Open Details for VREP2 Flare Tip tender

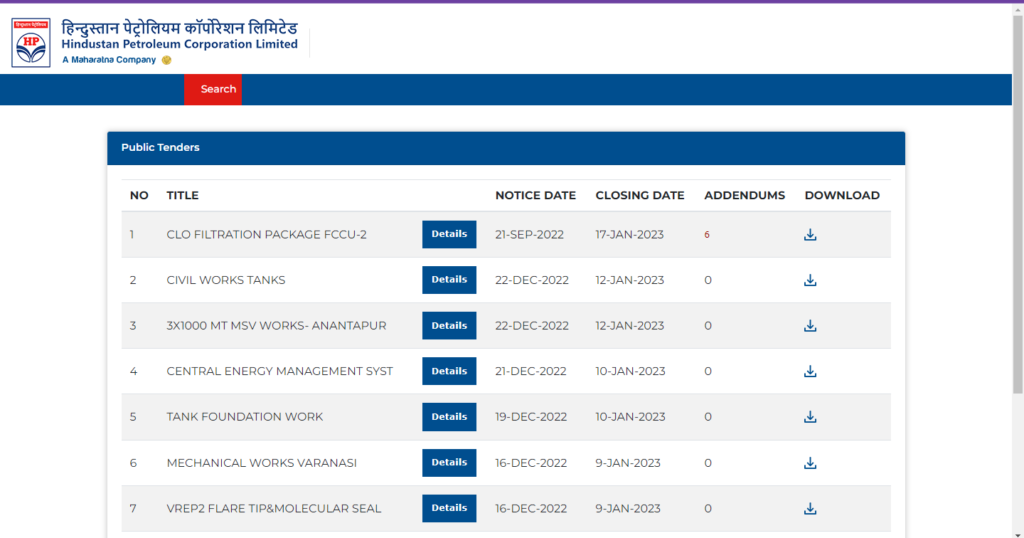click(449, 508)
